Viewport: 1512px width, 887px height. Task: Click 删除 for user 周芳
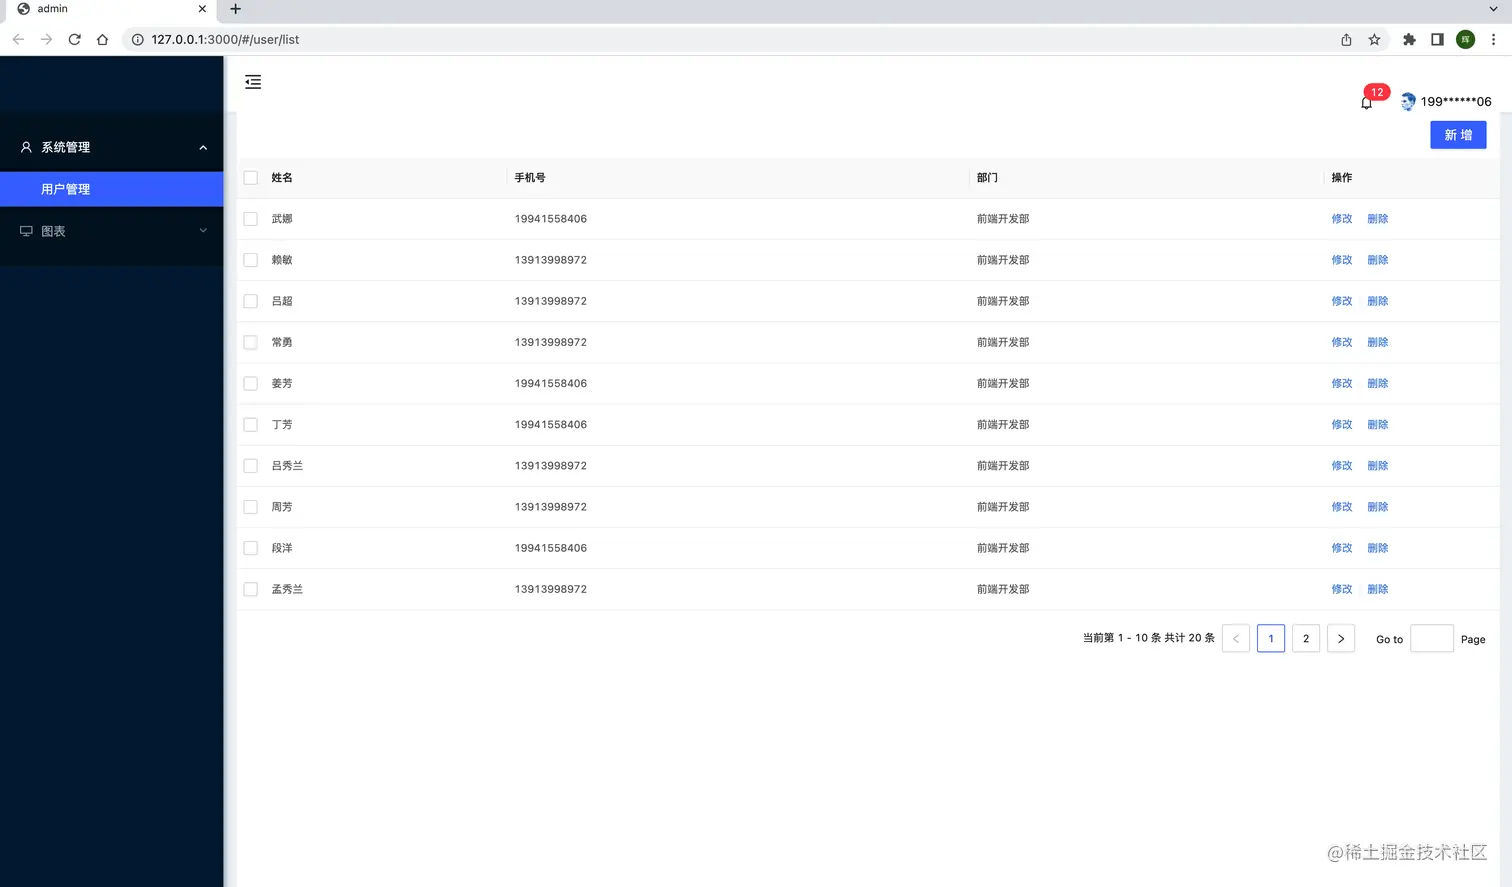(1378, 507)
